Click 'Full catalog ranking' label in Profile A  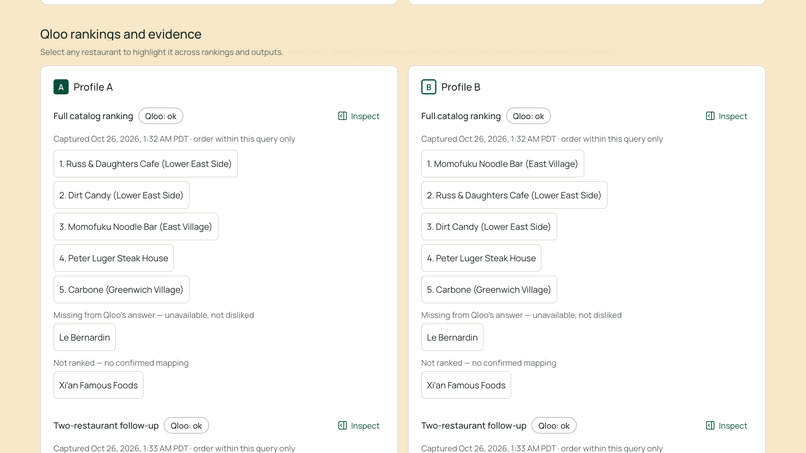click(93, 116)
